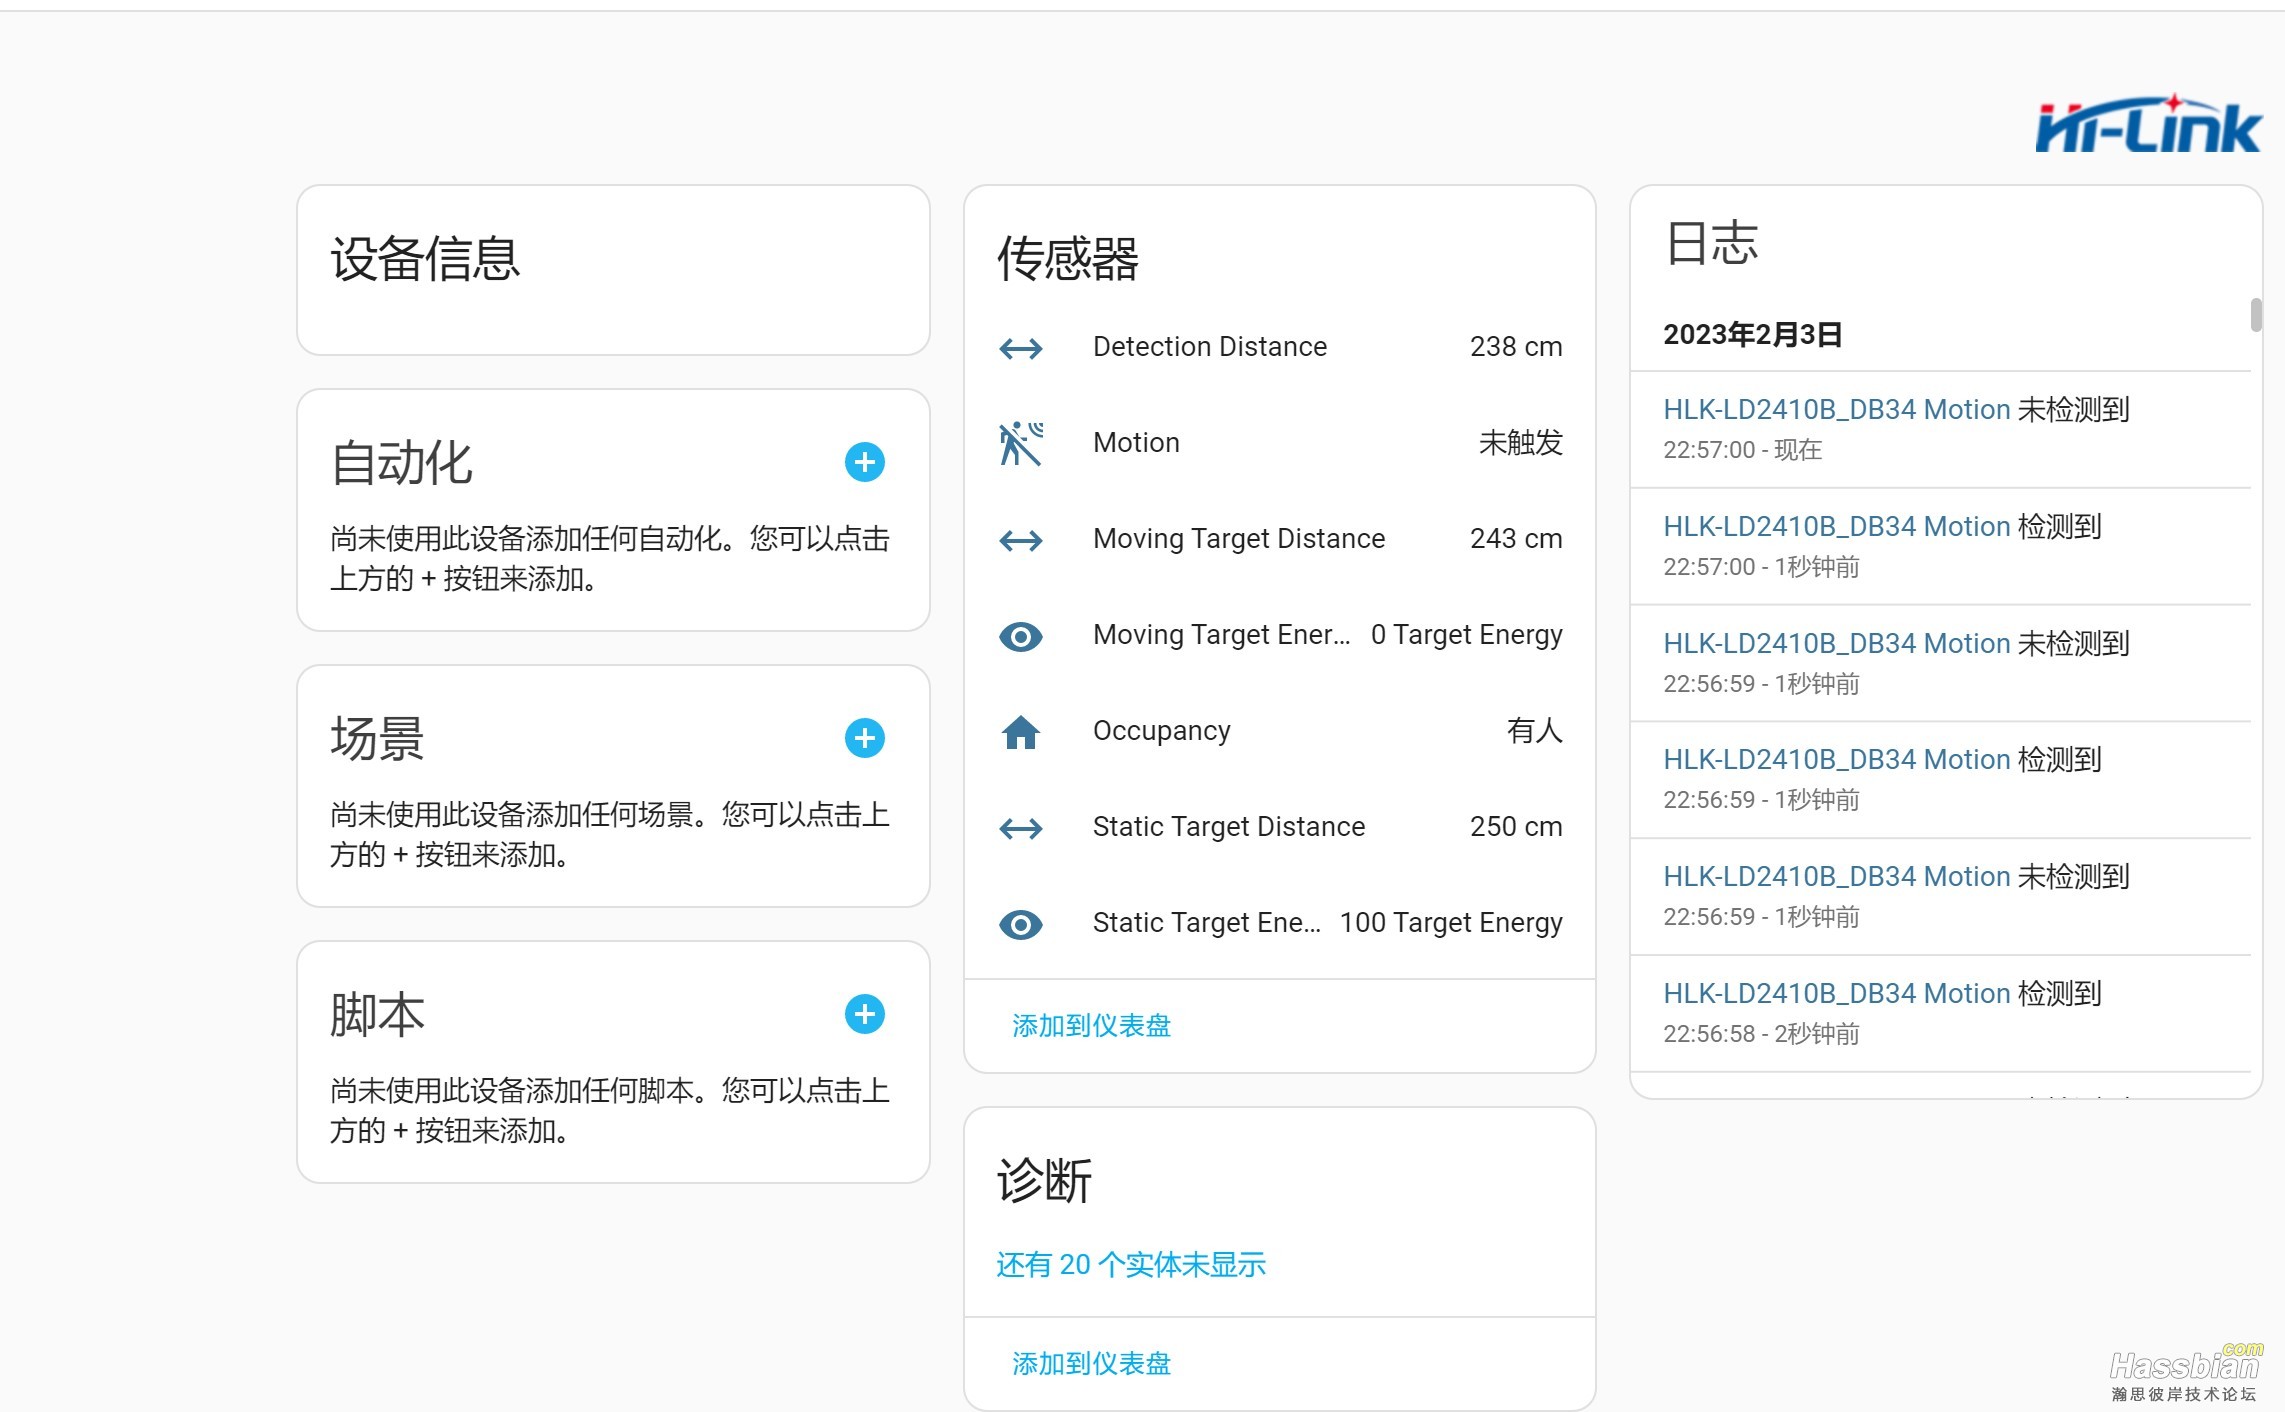Open the Moving Target Distance entity
Image resolution: width=2285 pixels, height=1412 pixels.
coord(1279,539)
